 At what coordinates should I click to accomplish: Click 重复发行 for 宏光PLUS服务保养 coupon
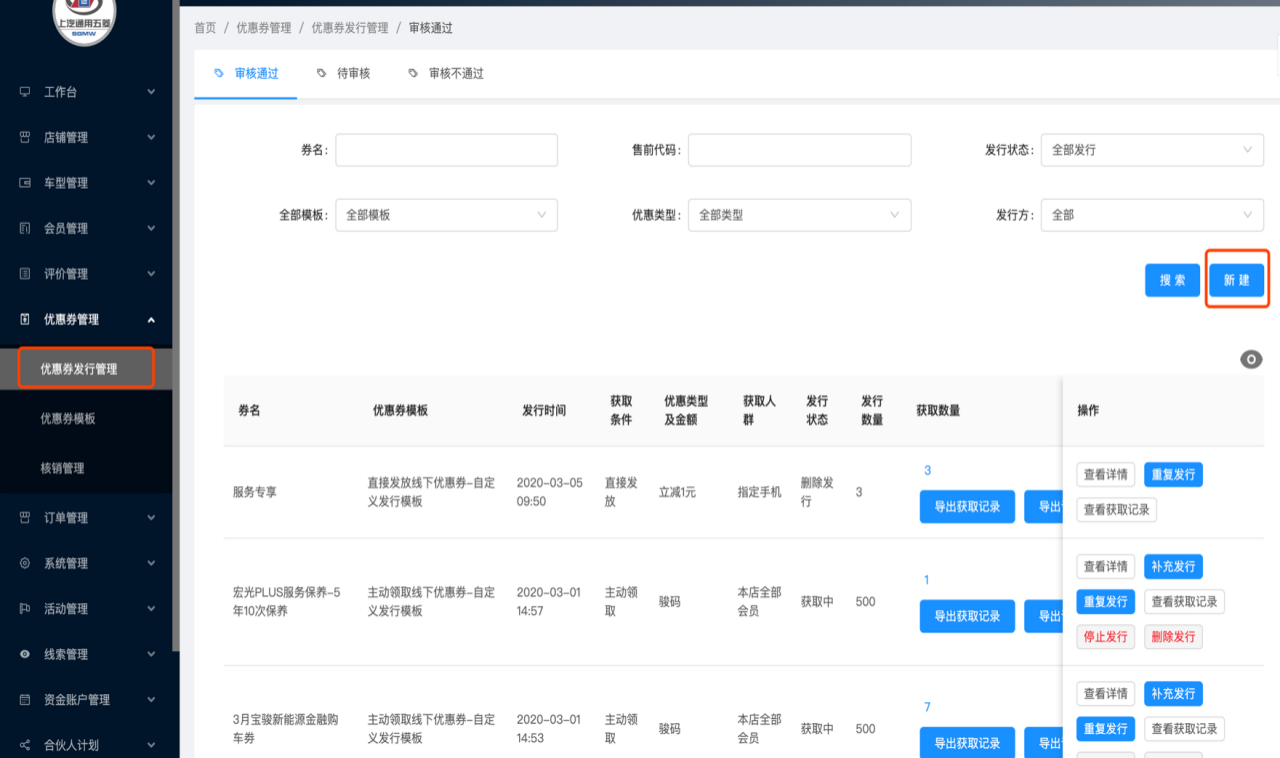click(x=1106, y=602)
